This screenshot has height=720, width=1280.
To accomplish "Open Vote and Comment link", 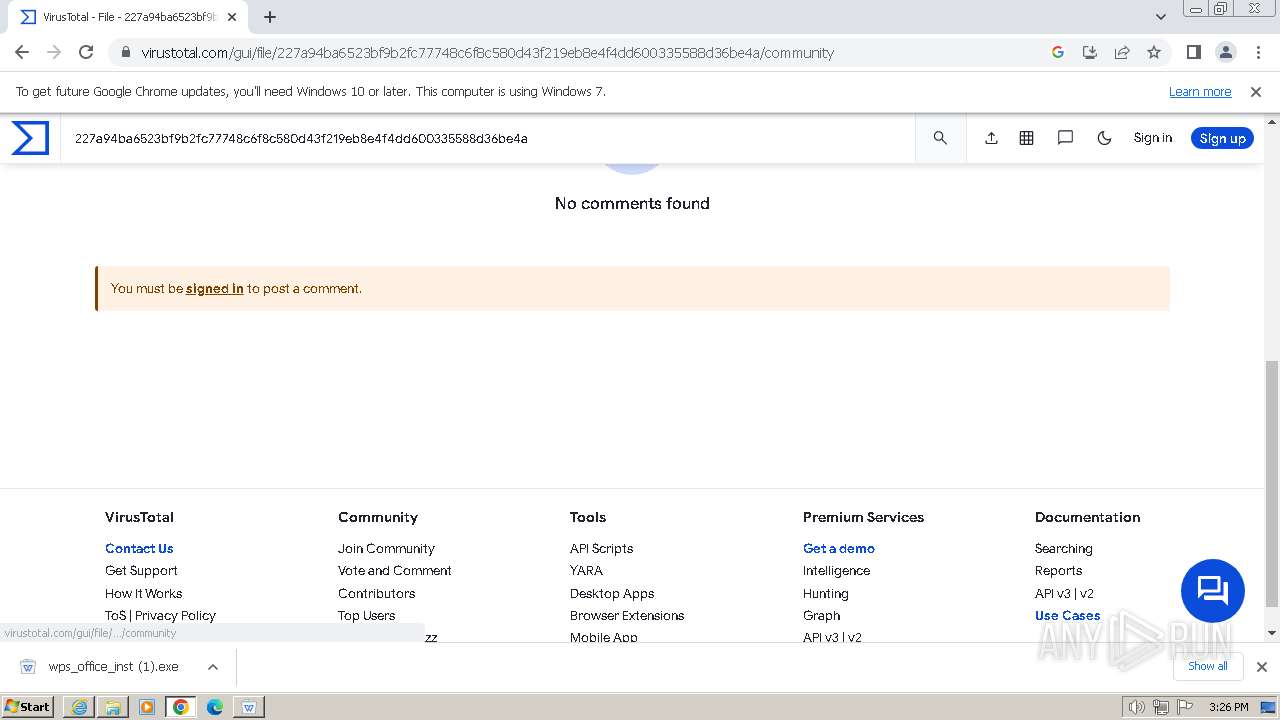I will (394, 570).
